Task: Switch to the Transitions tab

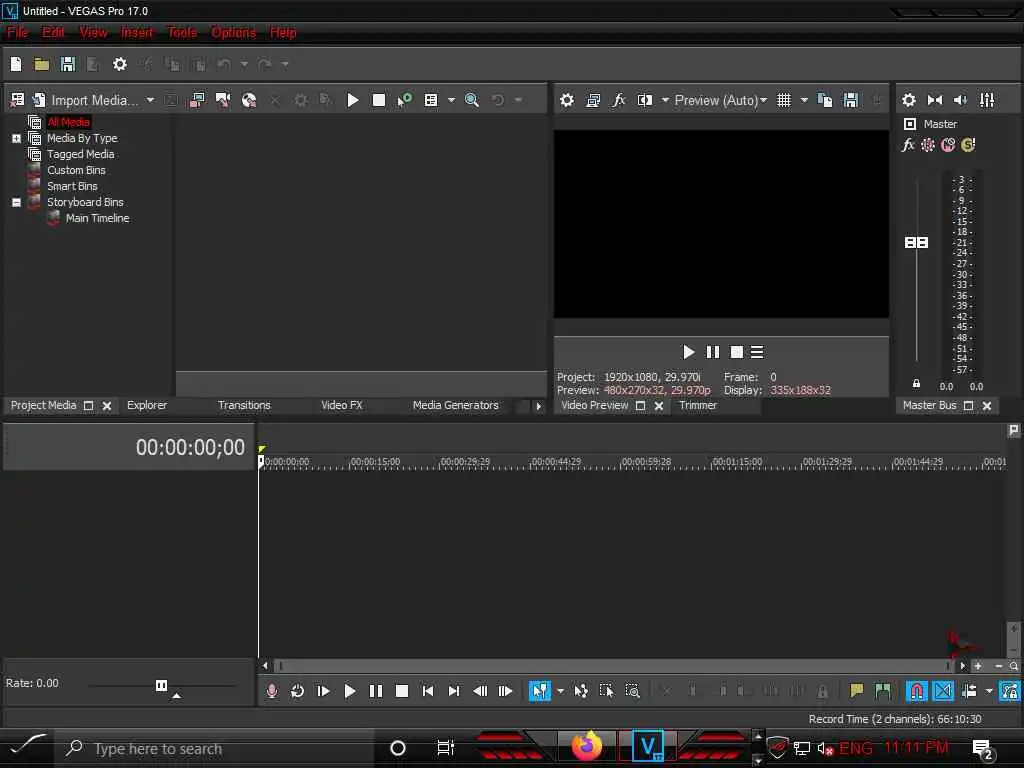Action: tap(244, 406)
